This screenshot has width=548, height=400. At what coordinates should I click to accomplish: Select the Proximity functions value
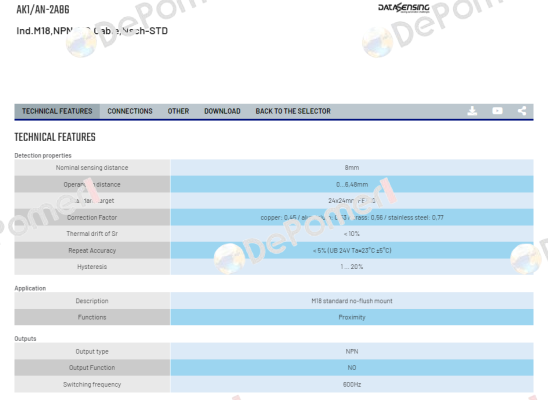tap(352, 317)
